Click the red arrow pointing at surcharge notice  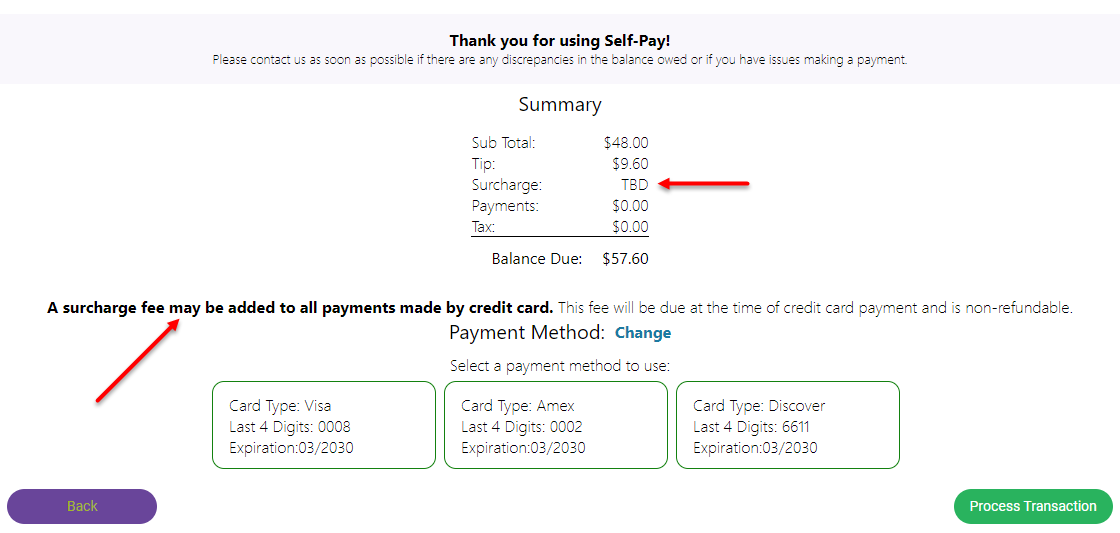pos(138,360)
